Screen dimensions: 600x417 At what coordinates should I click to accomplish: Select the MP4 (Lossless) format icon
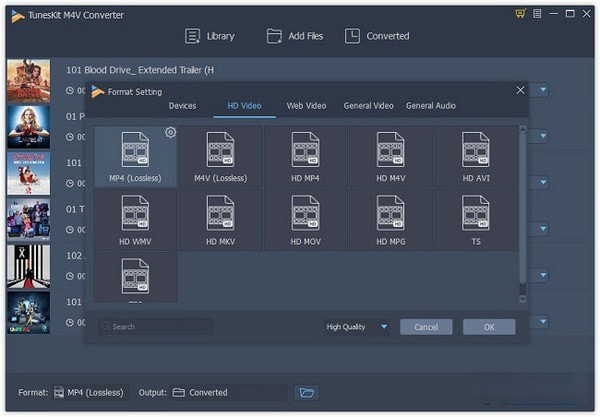point(135,150)
